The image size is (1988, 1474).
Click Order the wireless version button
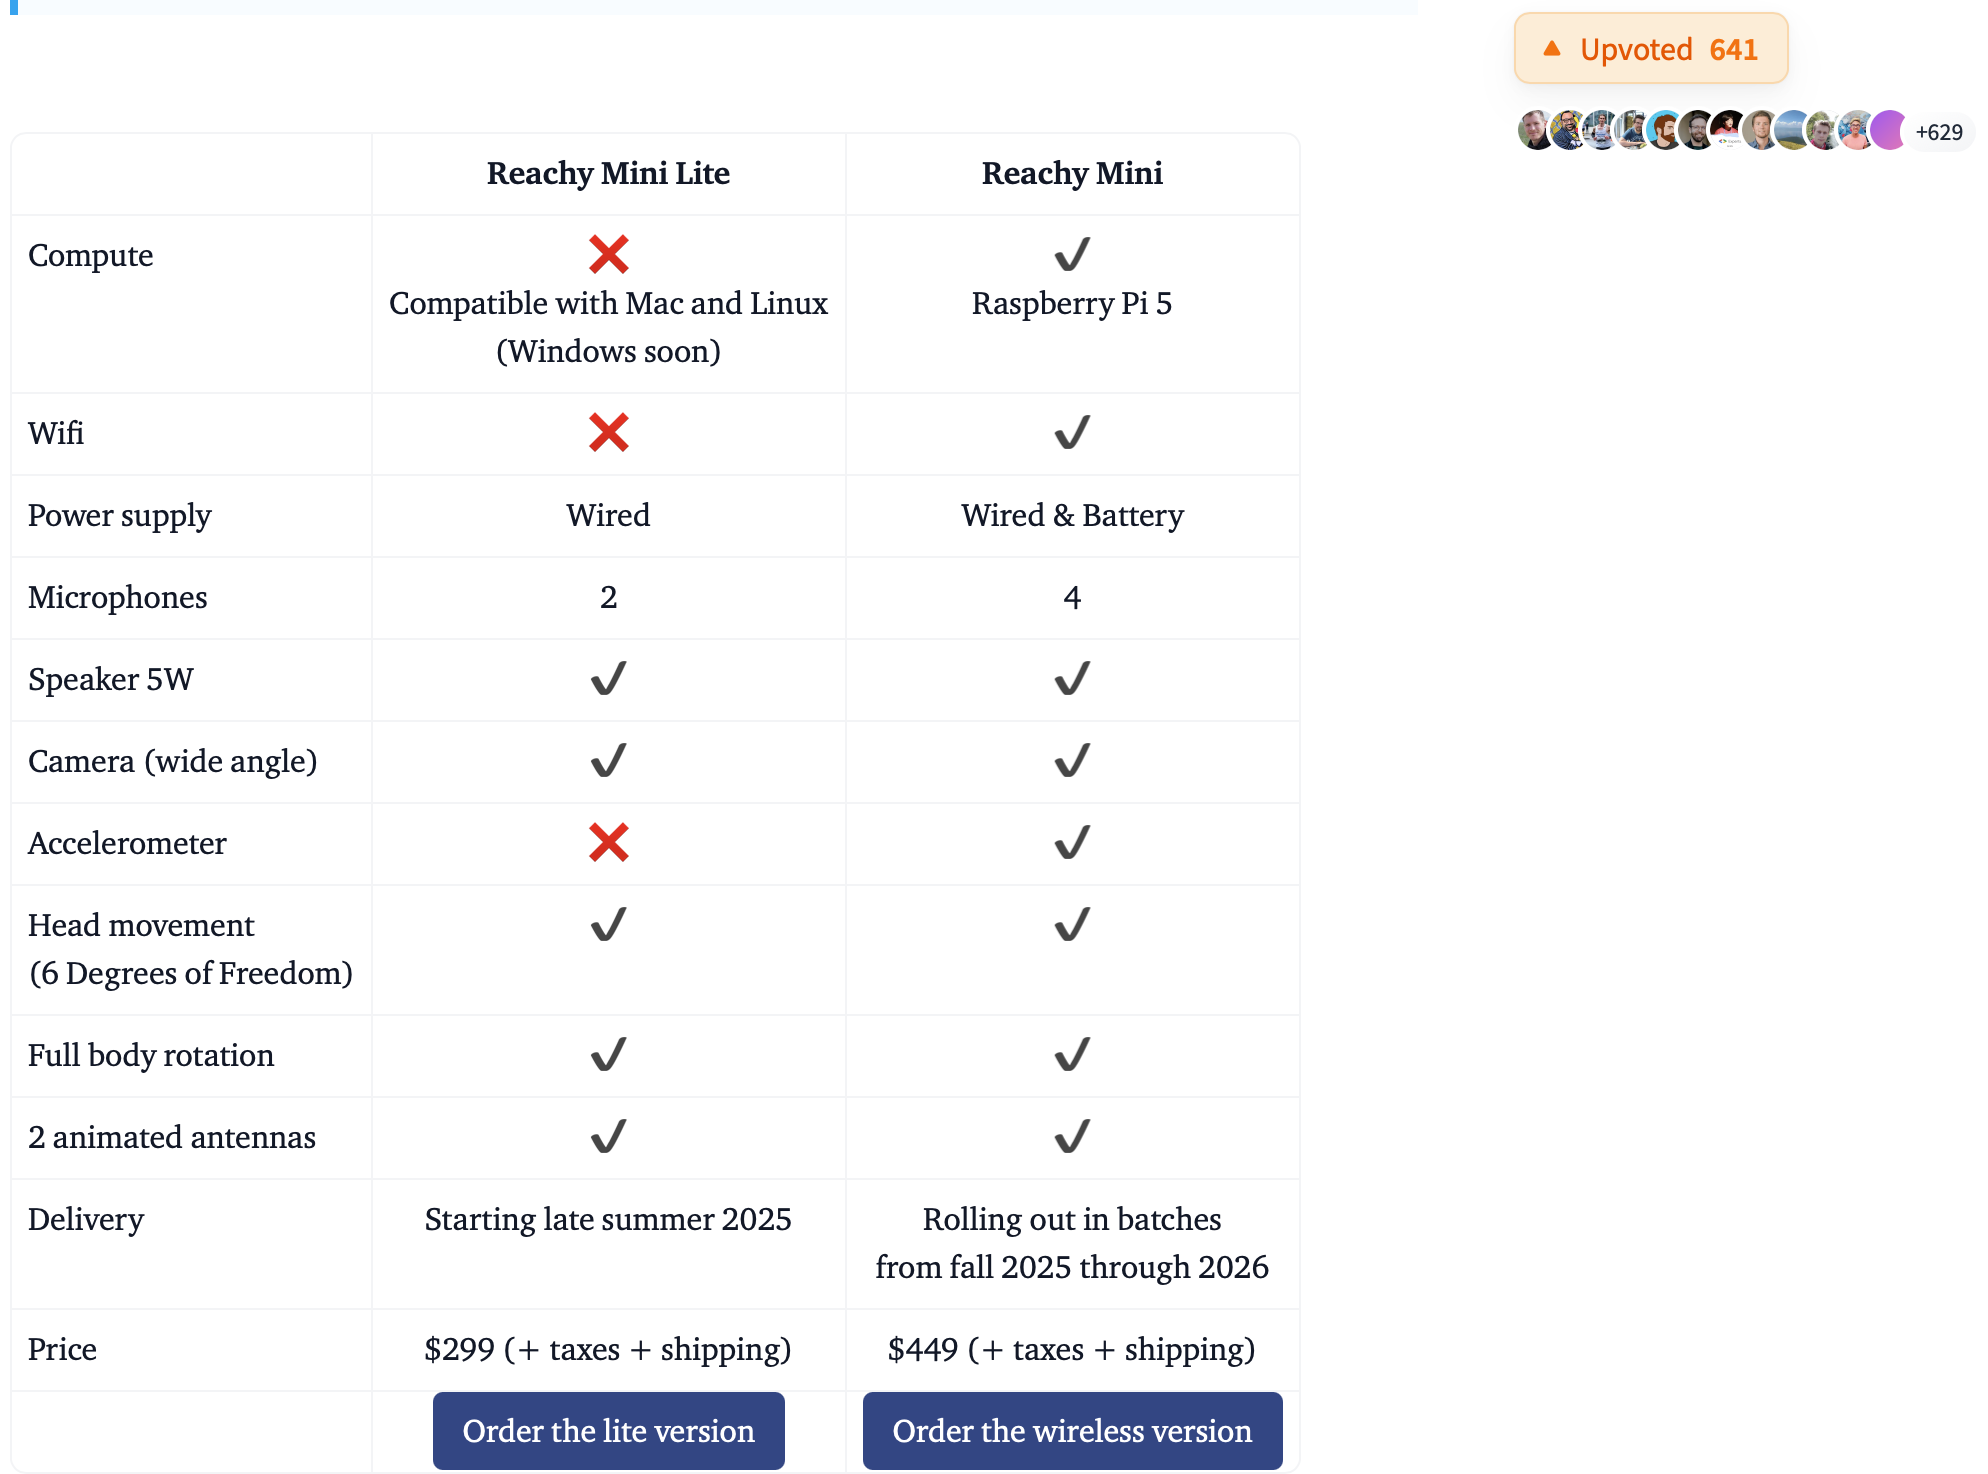1072,1431
